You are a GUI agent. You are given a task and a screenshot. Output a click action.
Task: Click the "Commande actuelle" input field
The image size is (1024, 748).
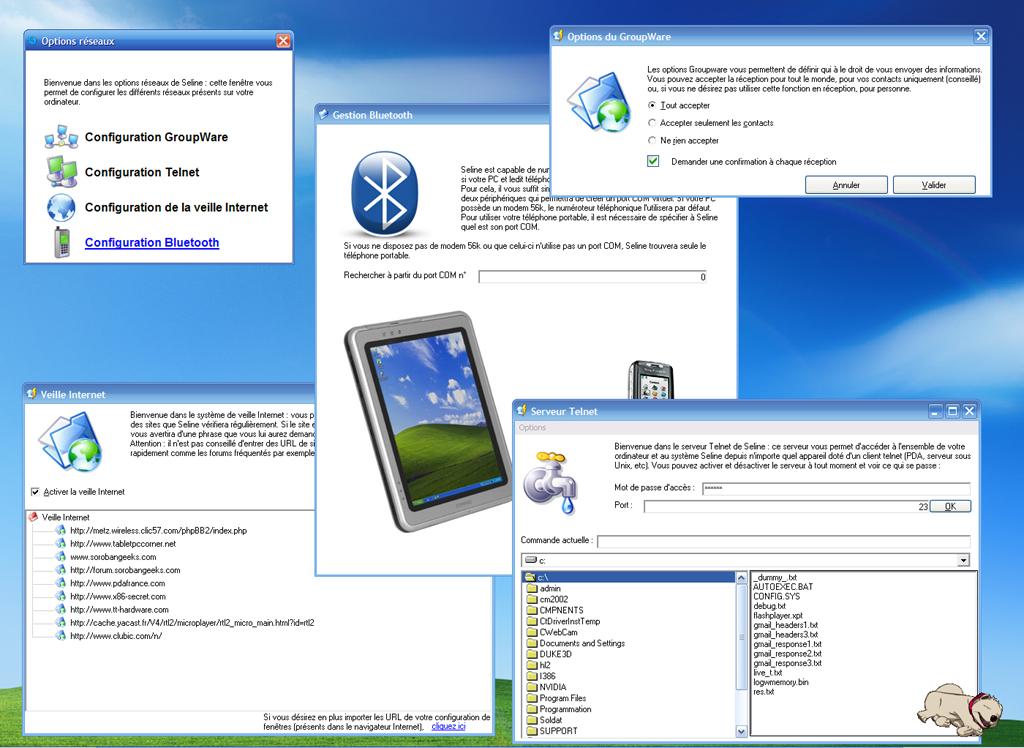click(784, 542)
